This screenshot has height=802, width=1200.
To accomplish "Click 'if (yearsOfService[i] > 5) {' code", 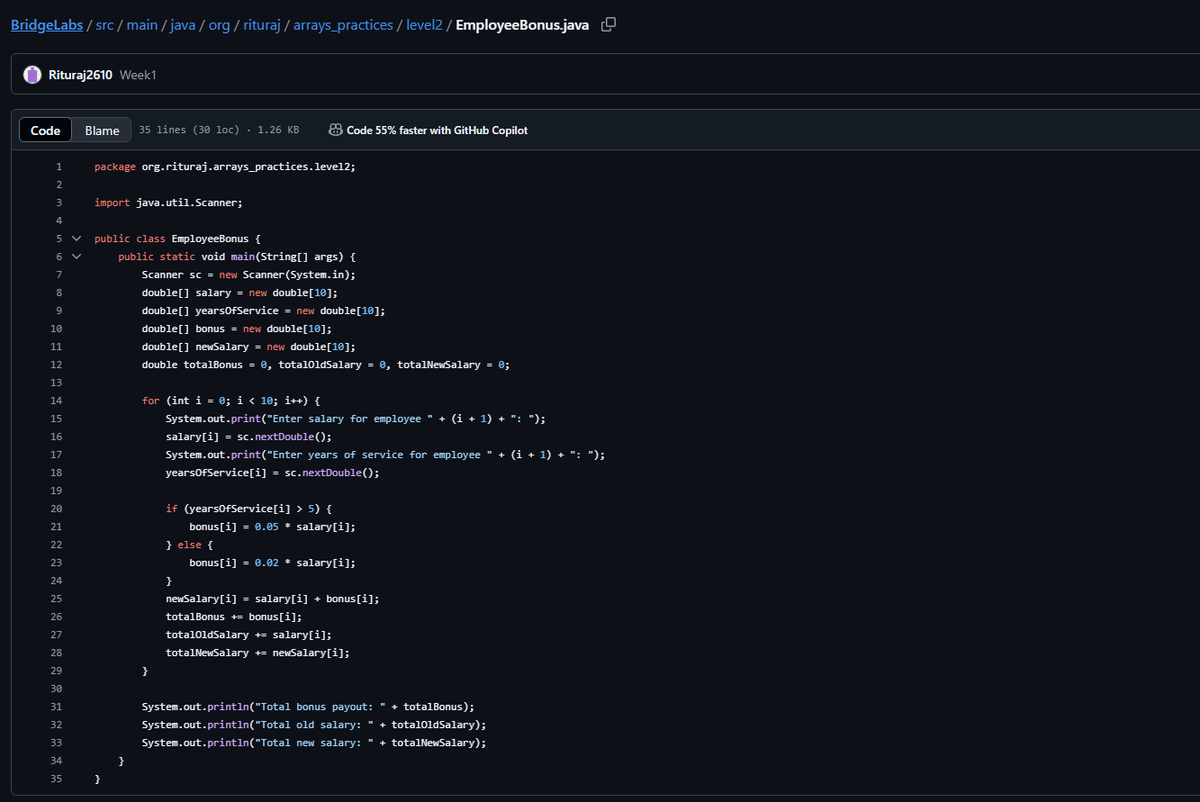I will coord(248,509).
